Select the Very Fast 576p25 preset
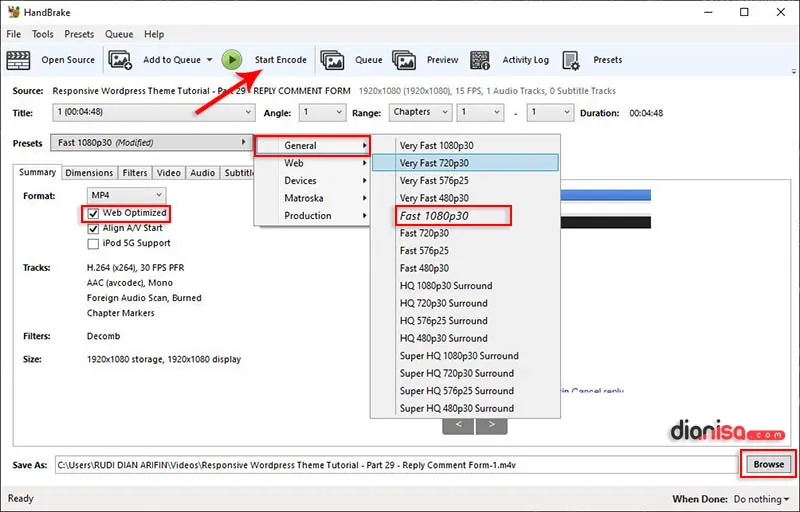Screen dimensions: 800x512 (465, 181)
